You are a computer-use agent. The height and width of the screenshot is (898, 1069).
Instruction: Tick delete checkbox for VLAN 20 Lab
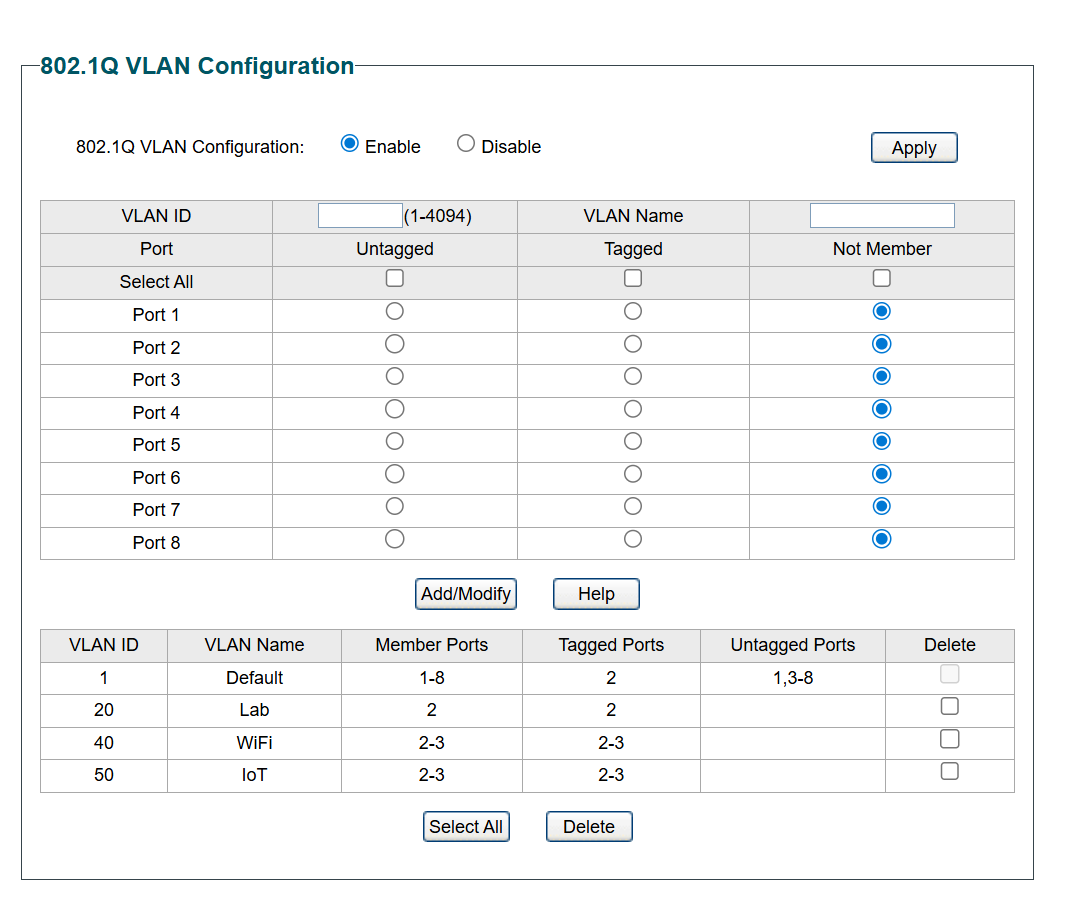pyautogui.click(x=950, y=706)
